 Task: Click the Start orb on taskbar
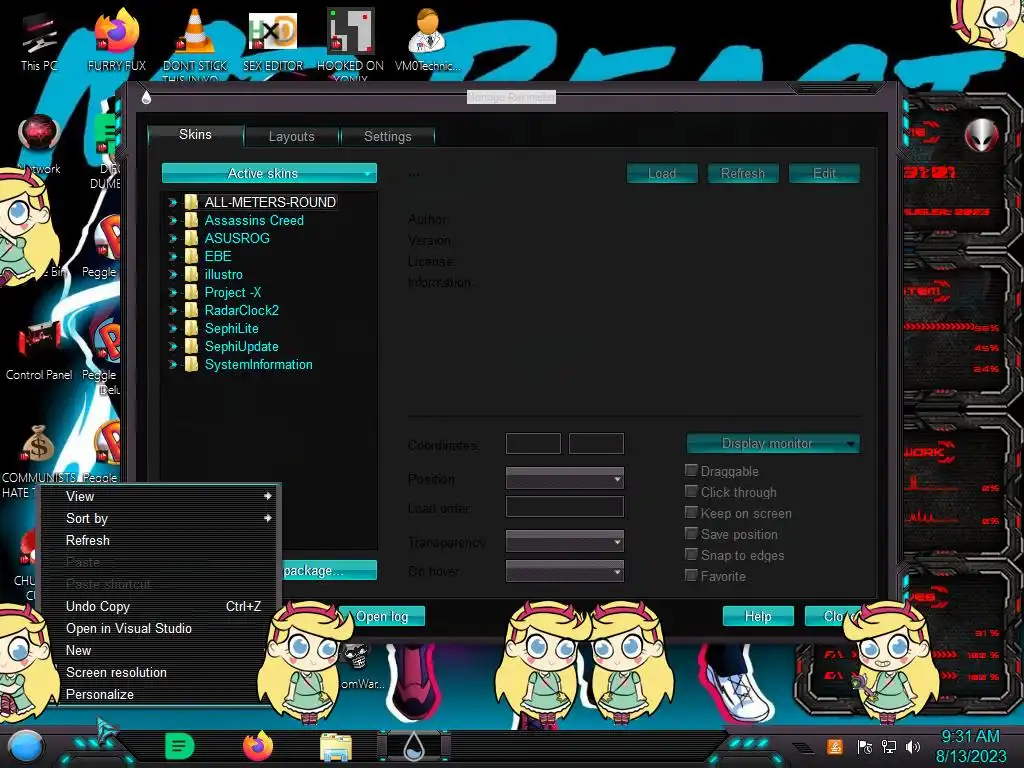26,746
